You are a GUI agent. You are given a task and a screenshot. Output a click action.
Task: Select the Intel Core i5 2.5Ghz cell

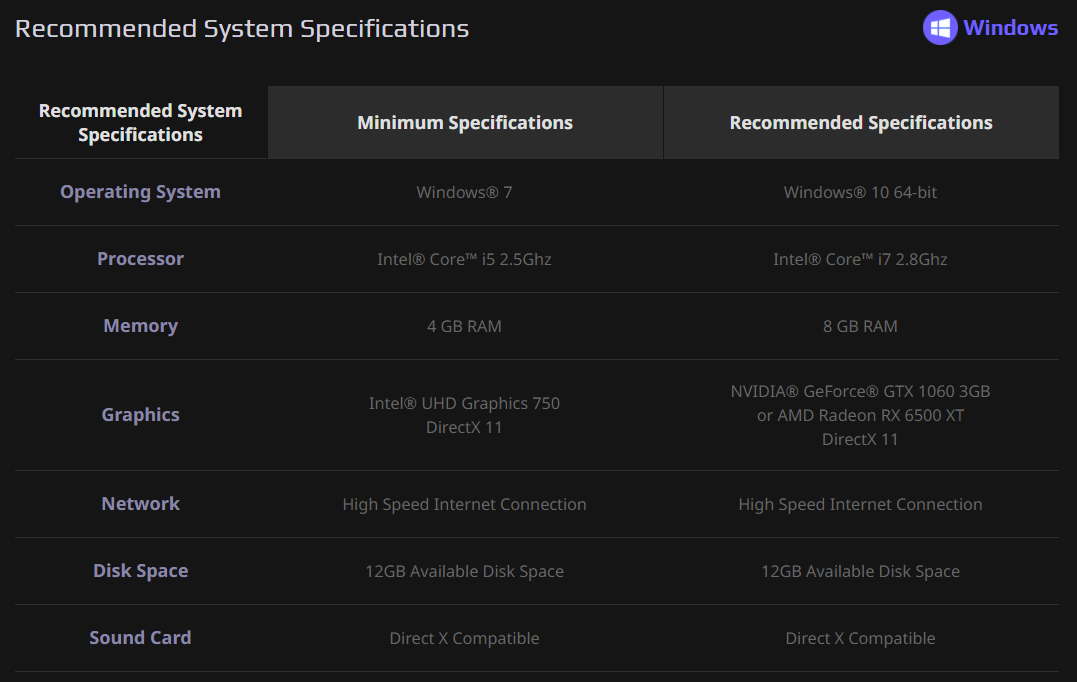(x=464, y=259)
